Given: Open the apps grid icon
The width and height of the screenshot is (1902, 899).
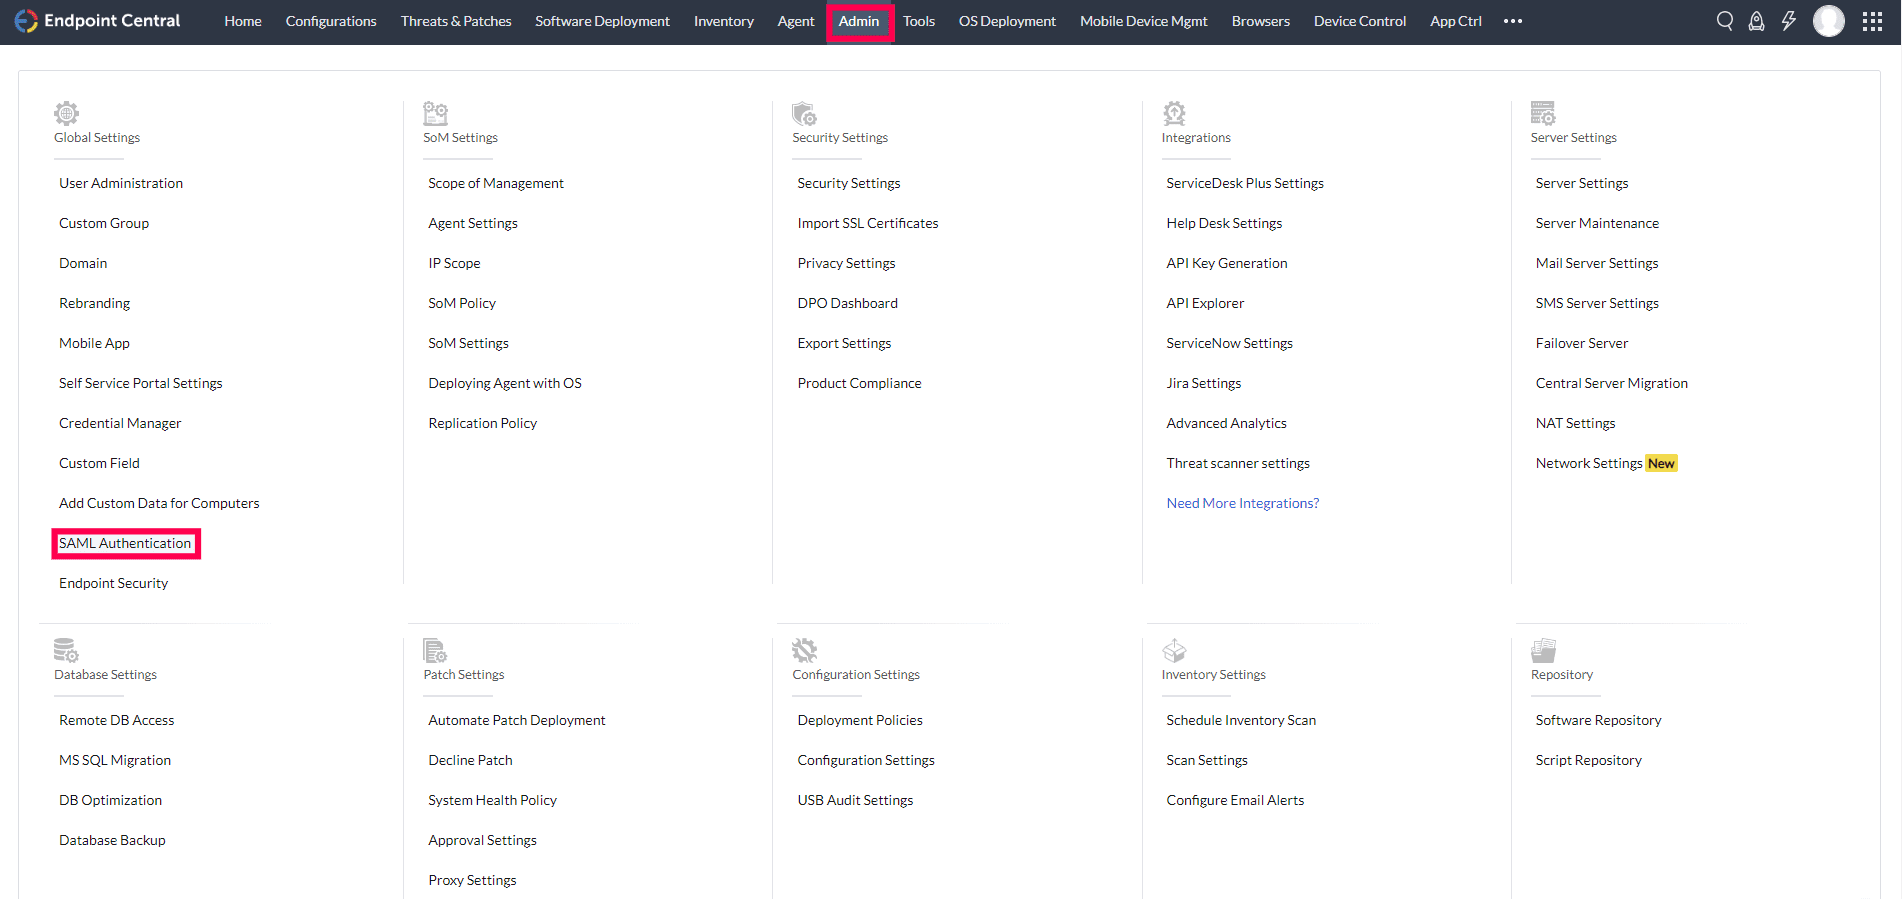Looking at the screenshot, I should click(x=1873, y=21).
